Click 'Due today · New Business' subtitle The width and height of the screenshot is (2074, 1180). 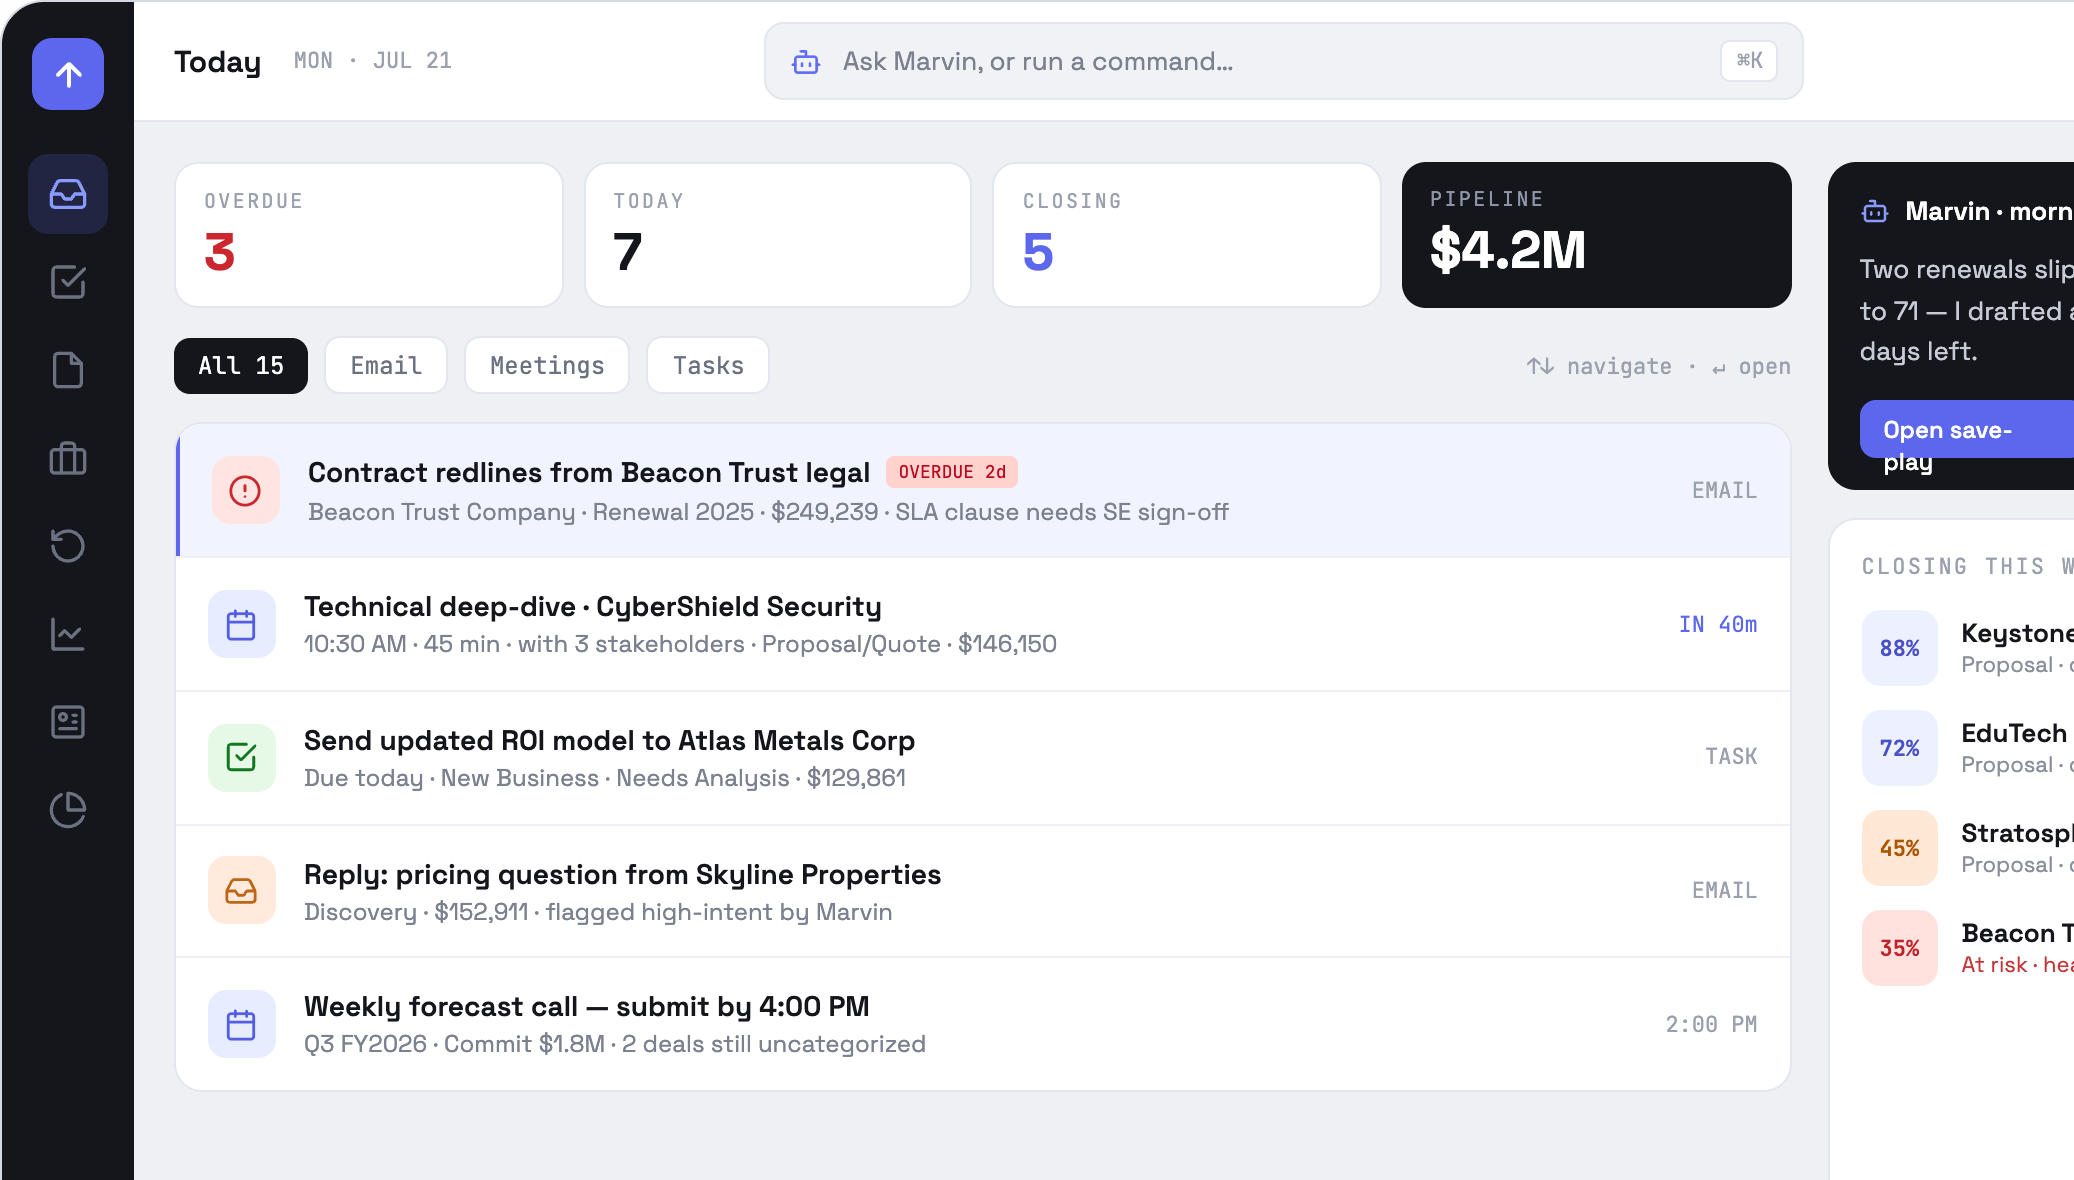pos(451,778)
